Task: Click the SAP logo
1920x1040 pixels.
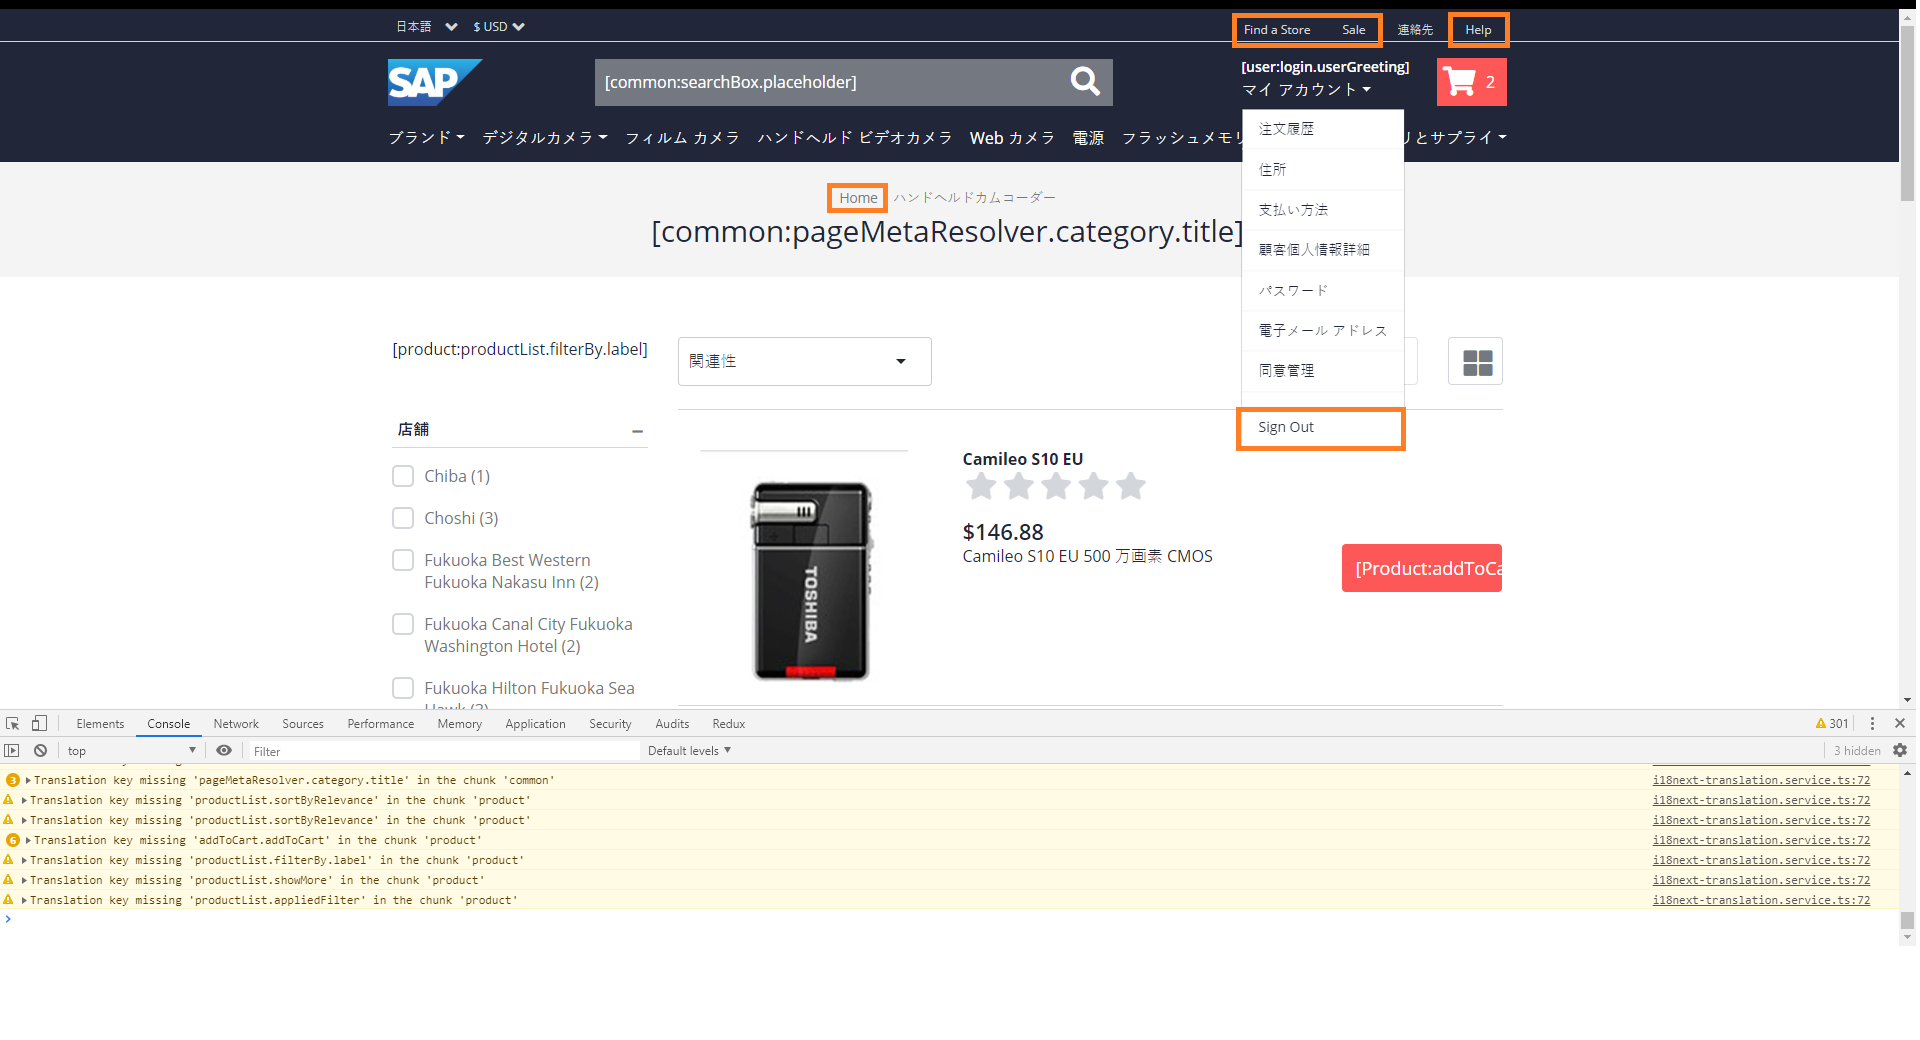Action: (x=434, y=82)
